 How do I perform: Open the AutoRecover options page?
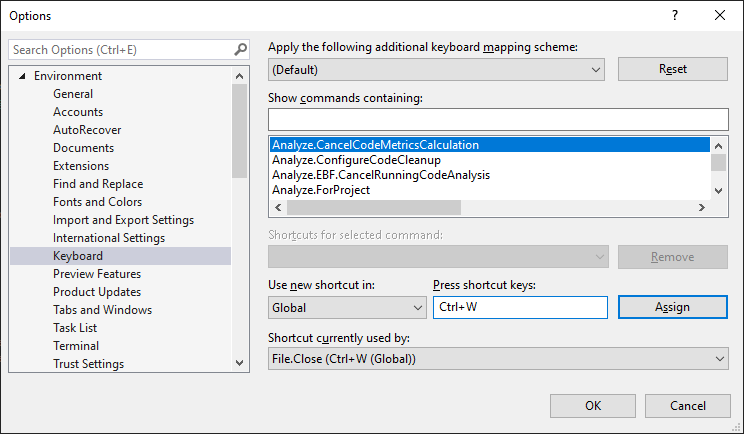point(87,130)
